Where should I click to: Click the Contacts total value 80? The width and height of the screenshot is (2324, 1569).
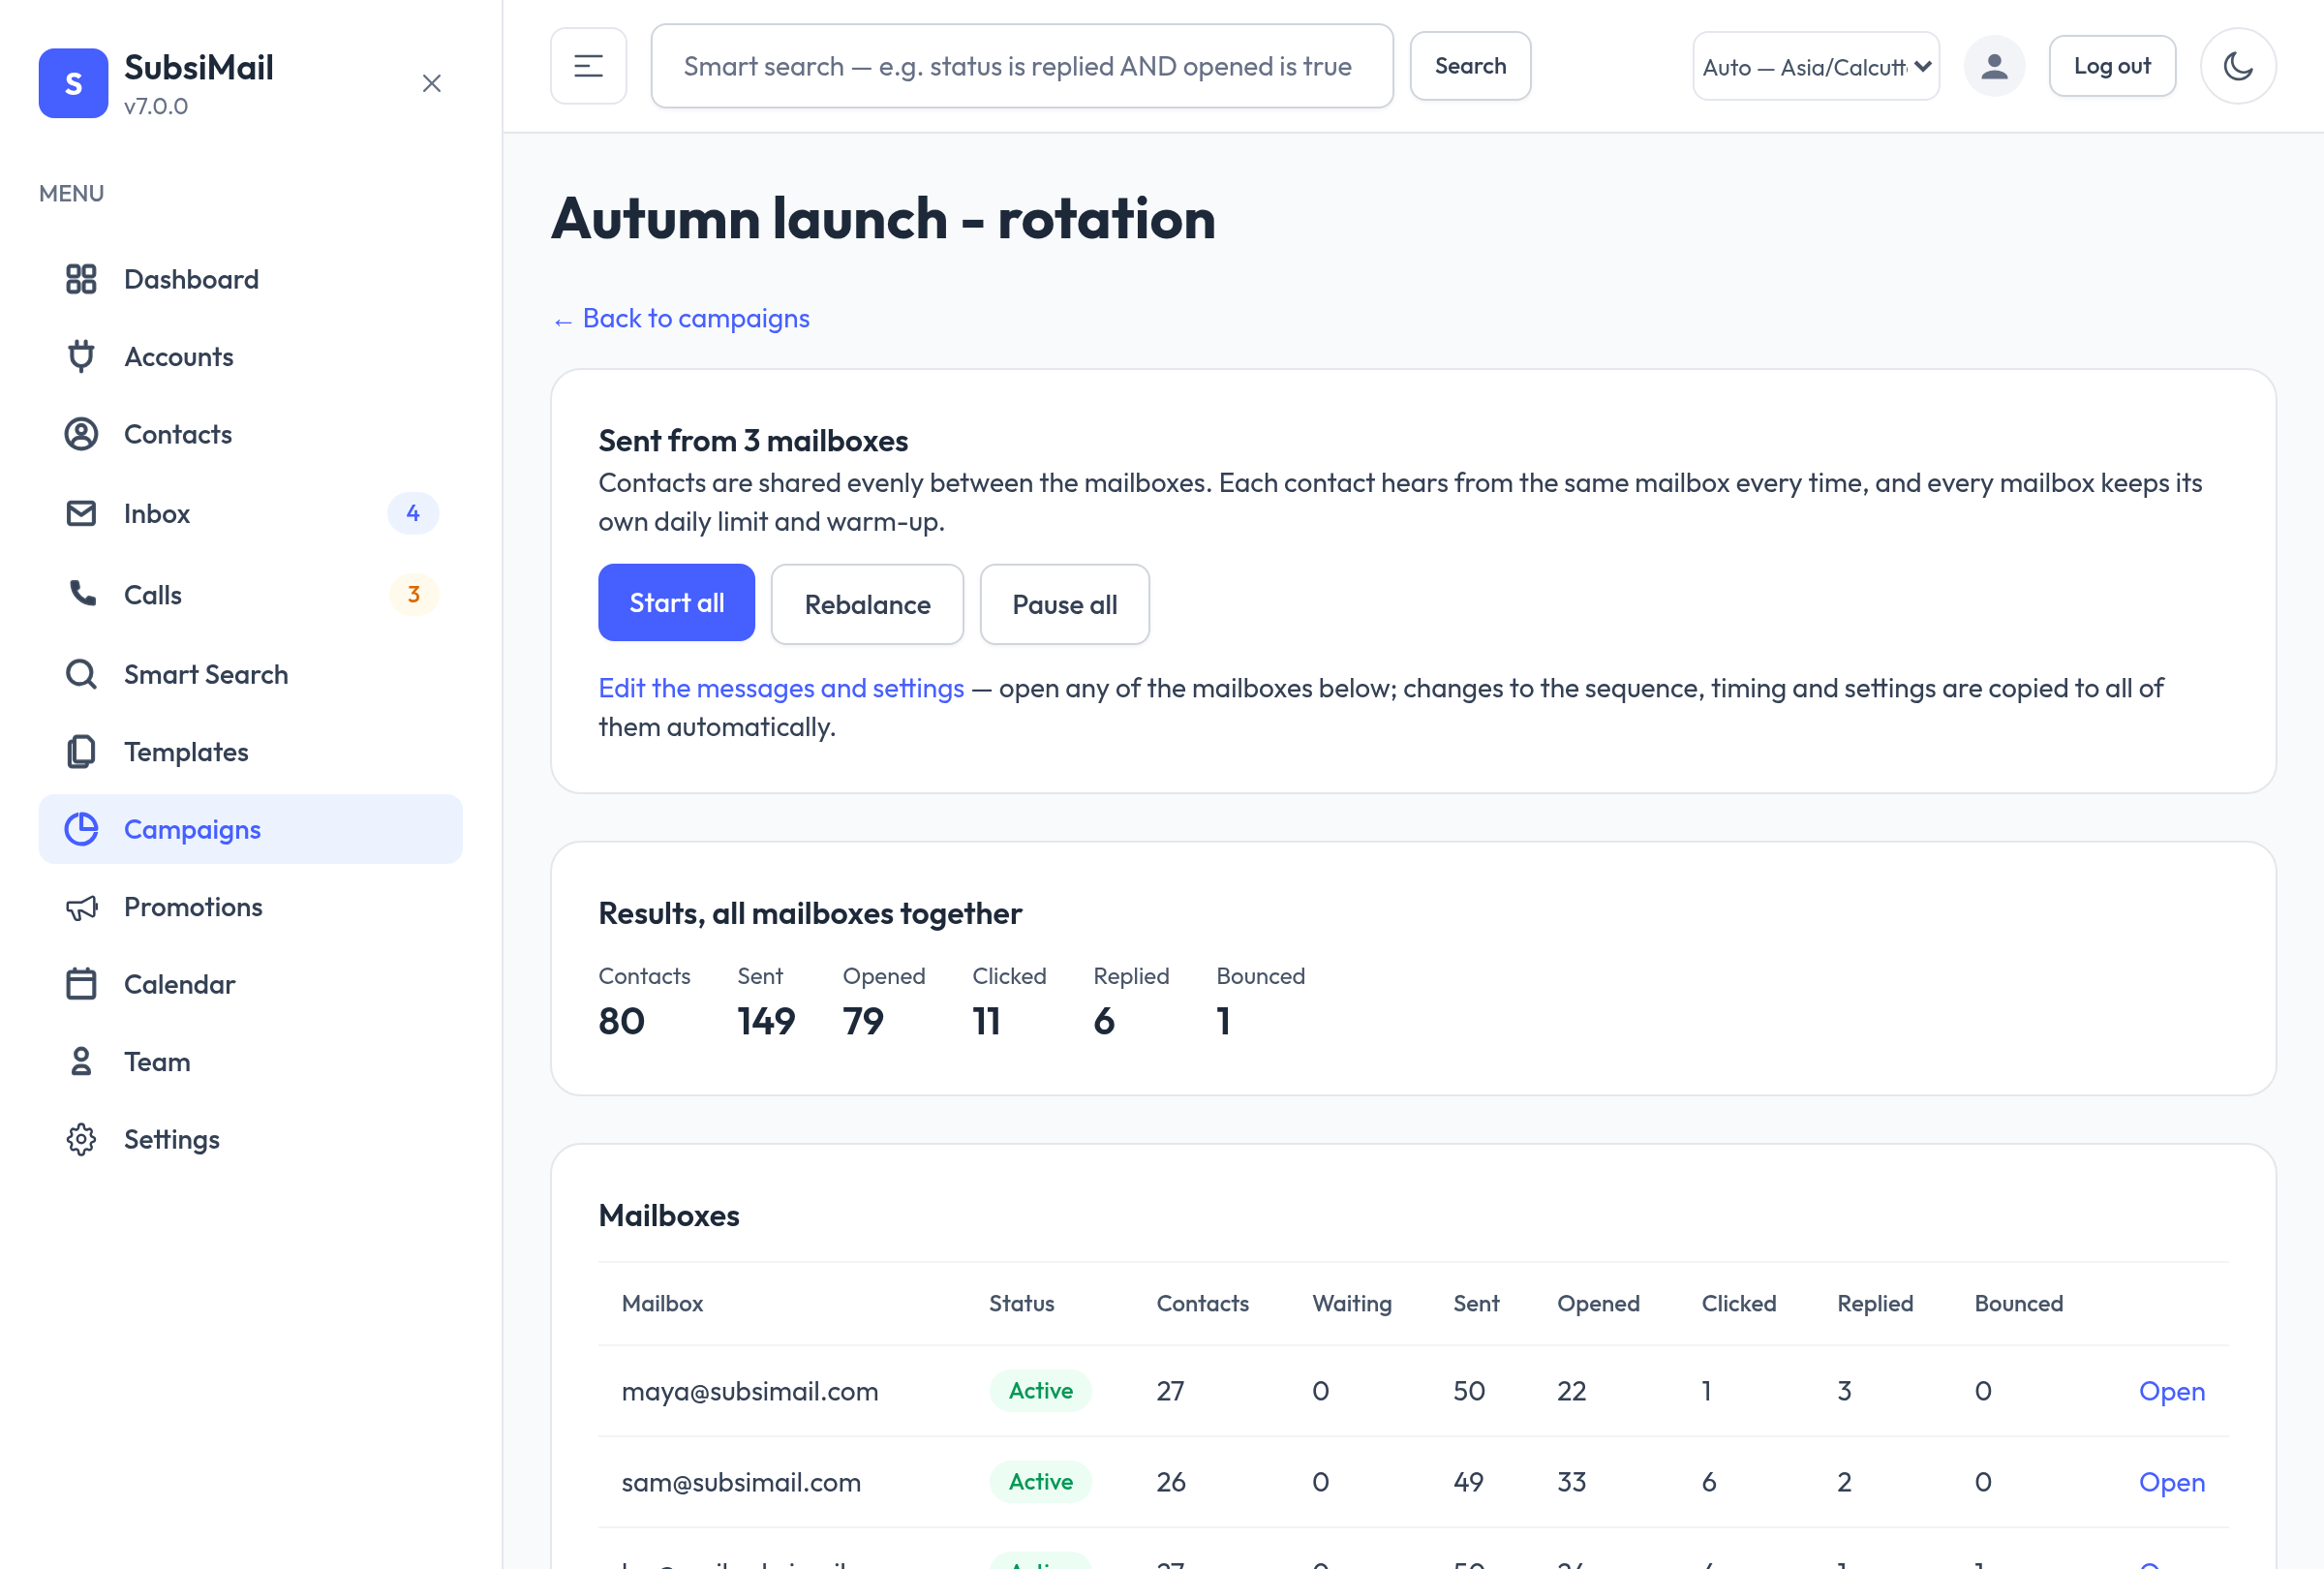pos(621,1021)
